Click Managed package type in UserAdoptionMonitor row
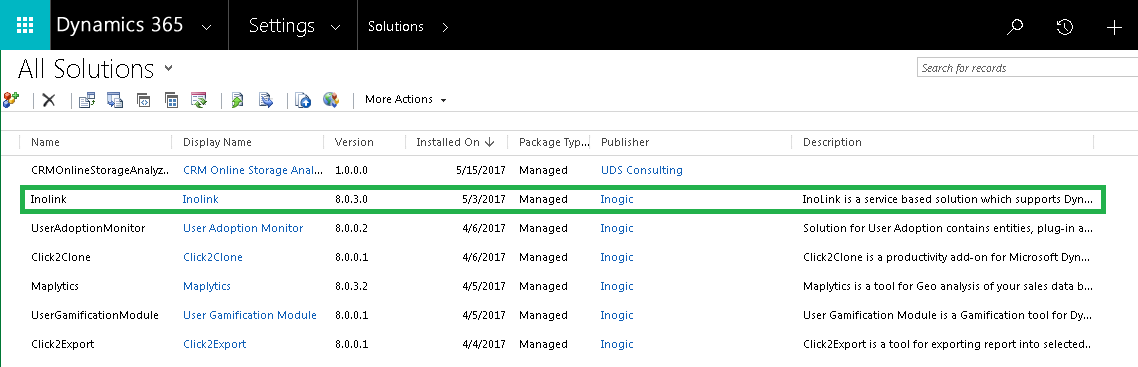This screenshot has height=367, width=1138. (x=543, y=228)
